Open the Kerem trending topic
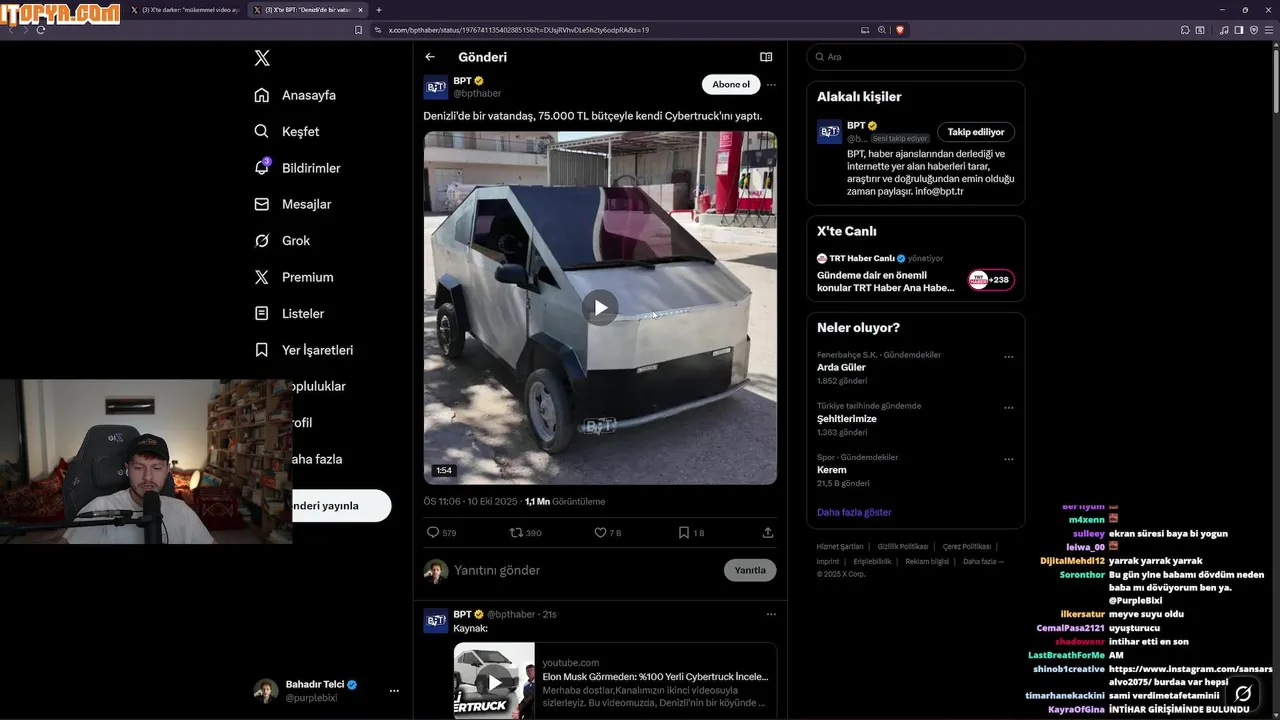1280x720 pixels. click(x=832, y=470)
